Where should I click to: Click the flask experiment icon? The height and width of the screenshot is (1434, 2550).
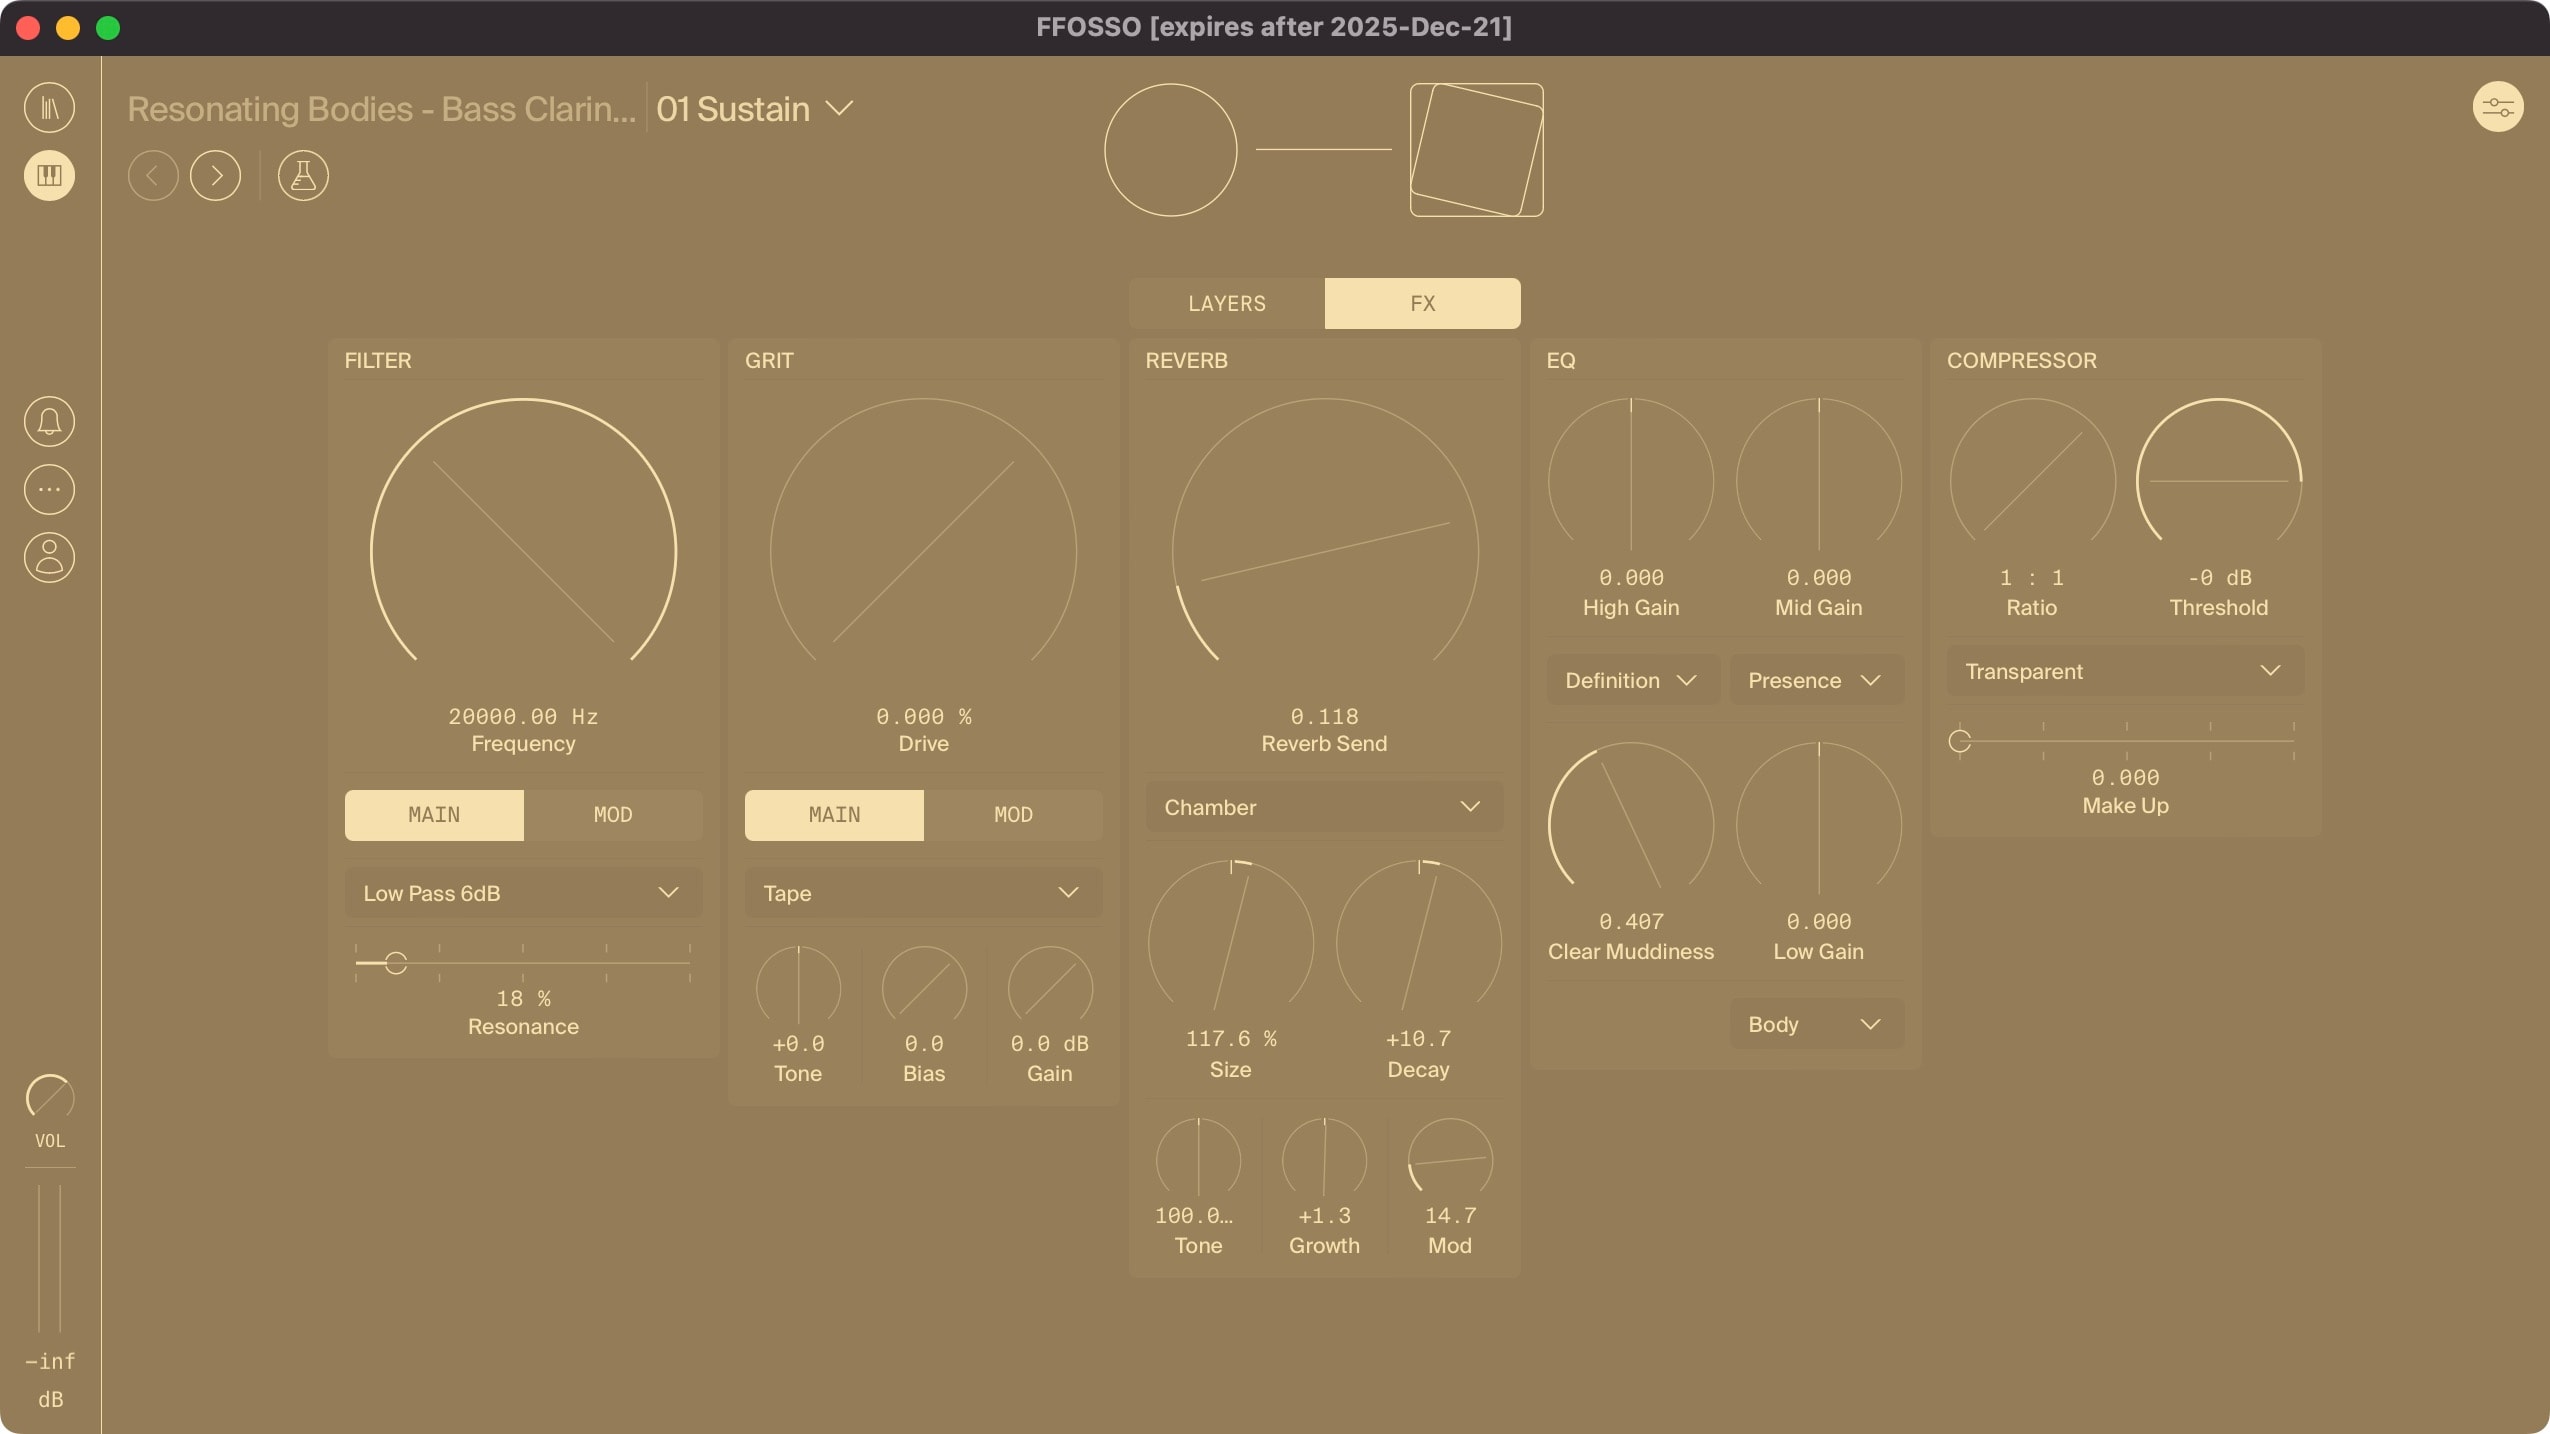click(x=303, y=176)
